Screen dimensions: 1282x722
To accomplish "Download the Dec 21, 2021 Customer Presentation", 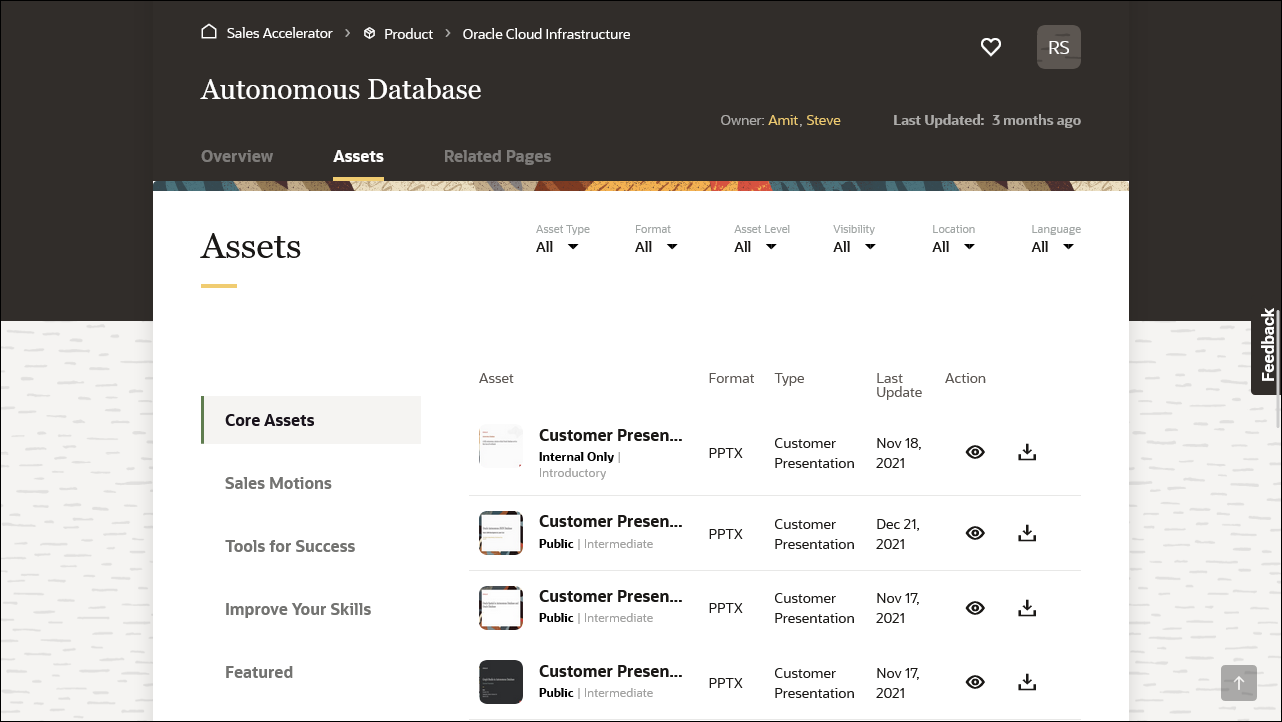I will 1027,532.
